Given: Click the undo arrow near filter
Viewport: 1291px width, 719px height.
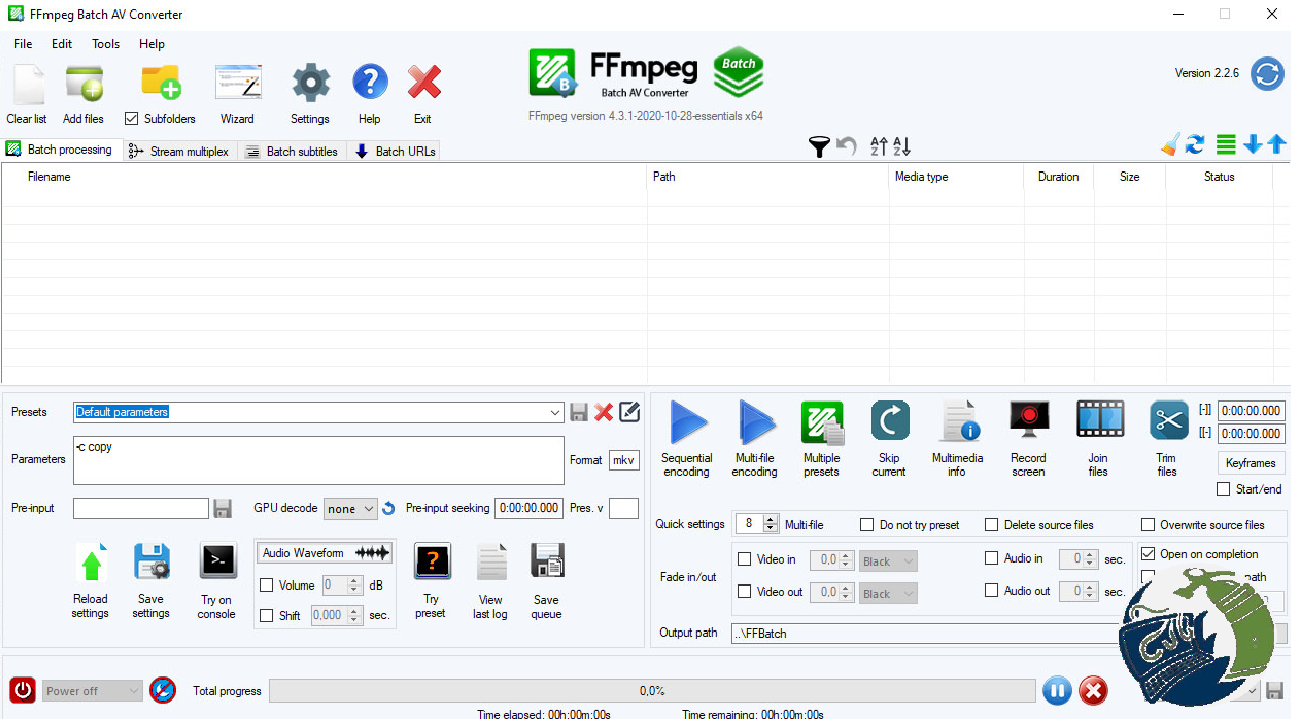Looking at the screenshot, I should [847, 147].
